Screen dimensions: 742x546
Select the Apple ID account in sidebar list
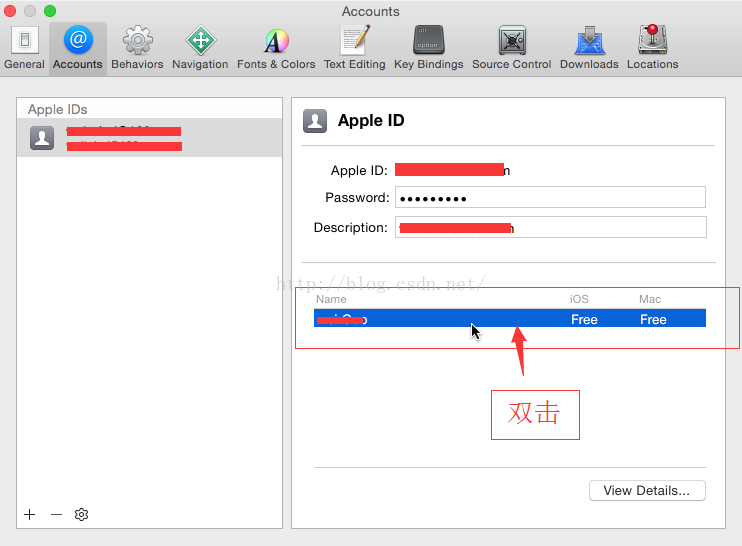(x=150, y=138)
